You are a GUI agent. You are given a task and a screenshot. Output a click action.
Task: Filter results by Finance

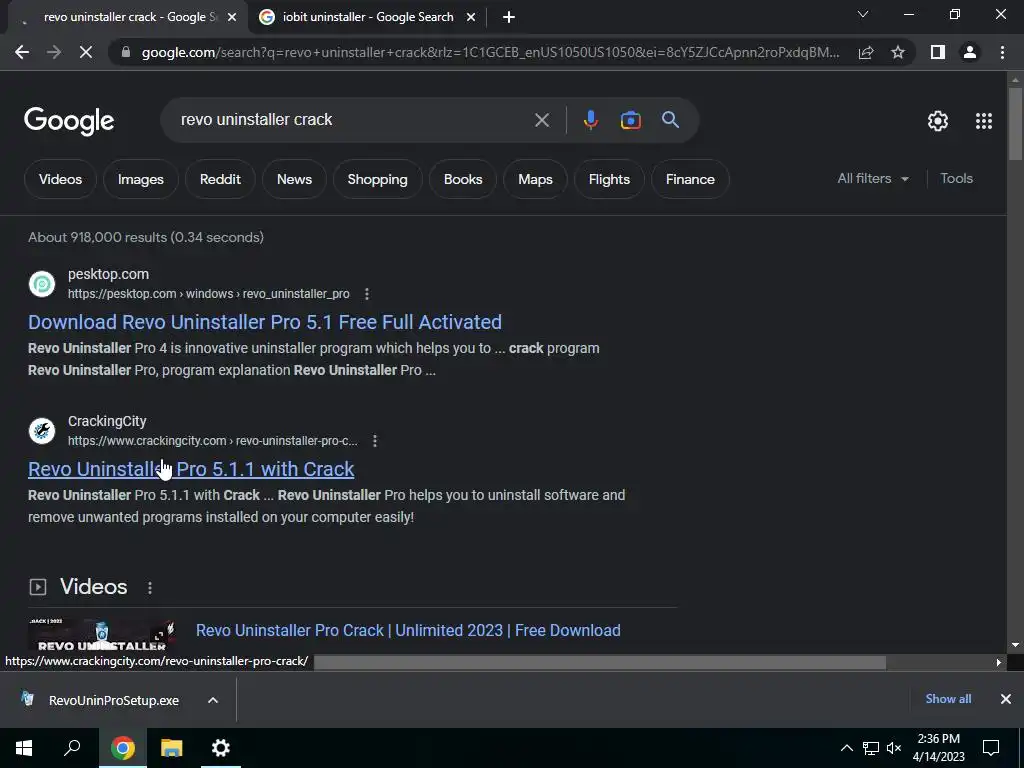[x=690, y=179]
